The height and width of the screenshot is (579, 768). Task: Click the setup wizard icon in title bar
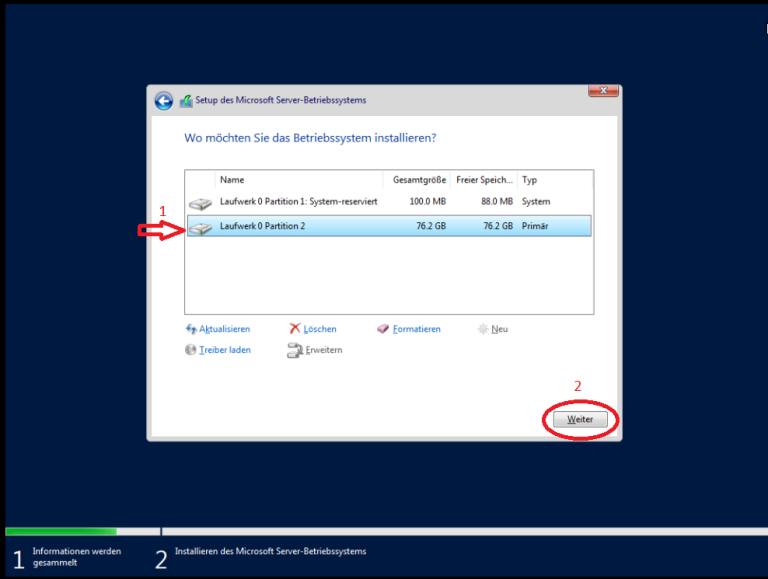186,101
